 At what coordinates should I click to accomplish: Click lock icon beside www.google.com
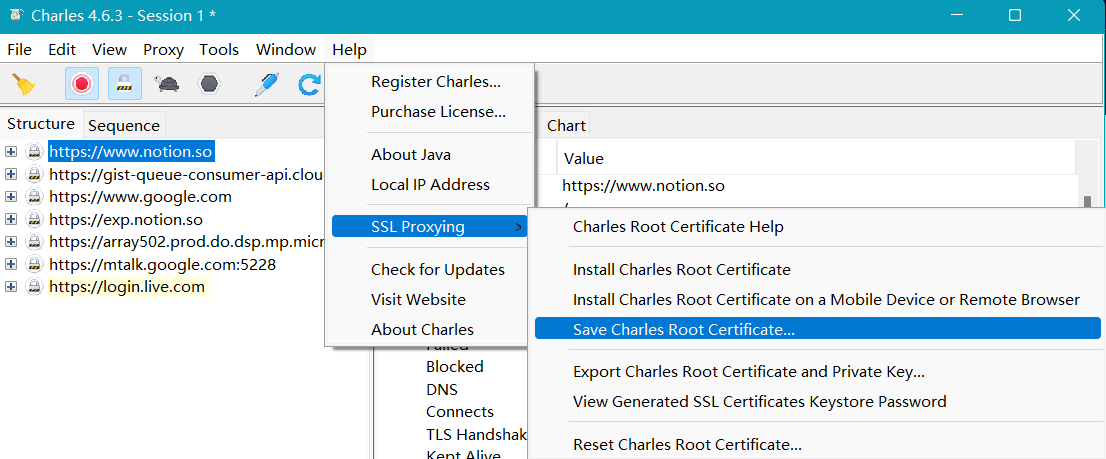click(x=34, y=197)
